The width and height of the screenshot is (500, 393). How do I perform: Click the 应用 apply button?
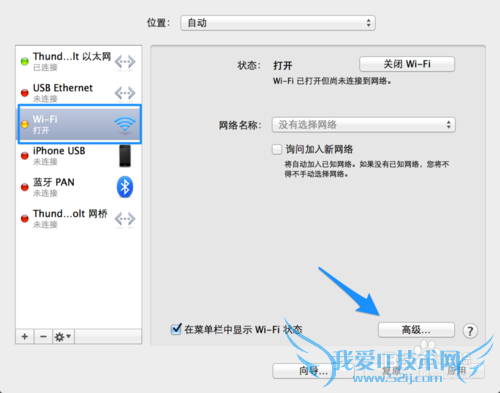click(456, 371)
